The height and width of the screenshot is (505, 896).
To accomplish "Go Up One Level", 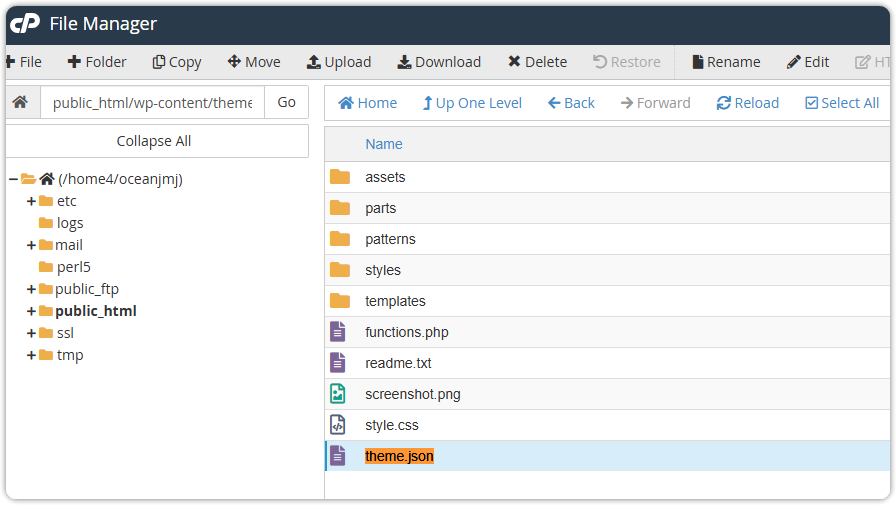I will [472, 103].
